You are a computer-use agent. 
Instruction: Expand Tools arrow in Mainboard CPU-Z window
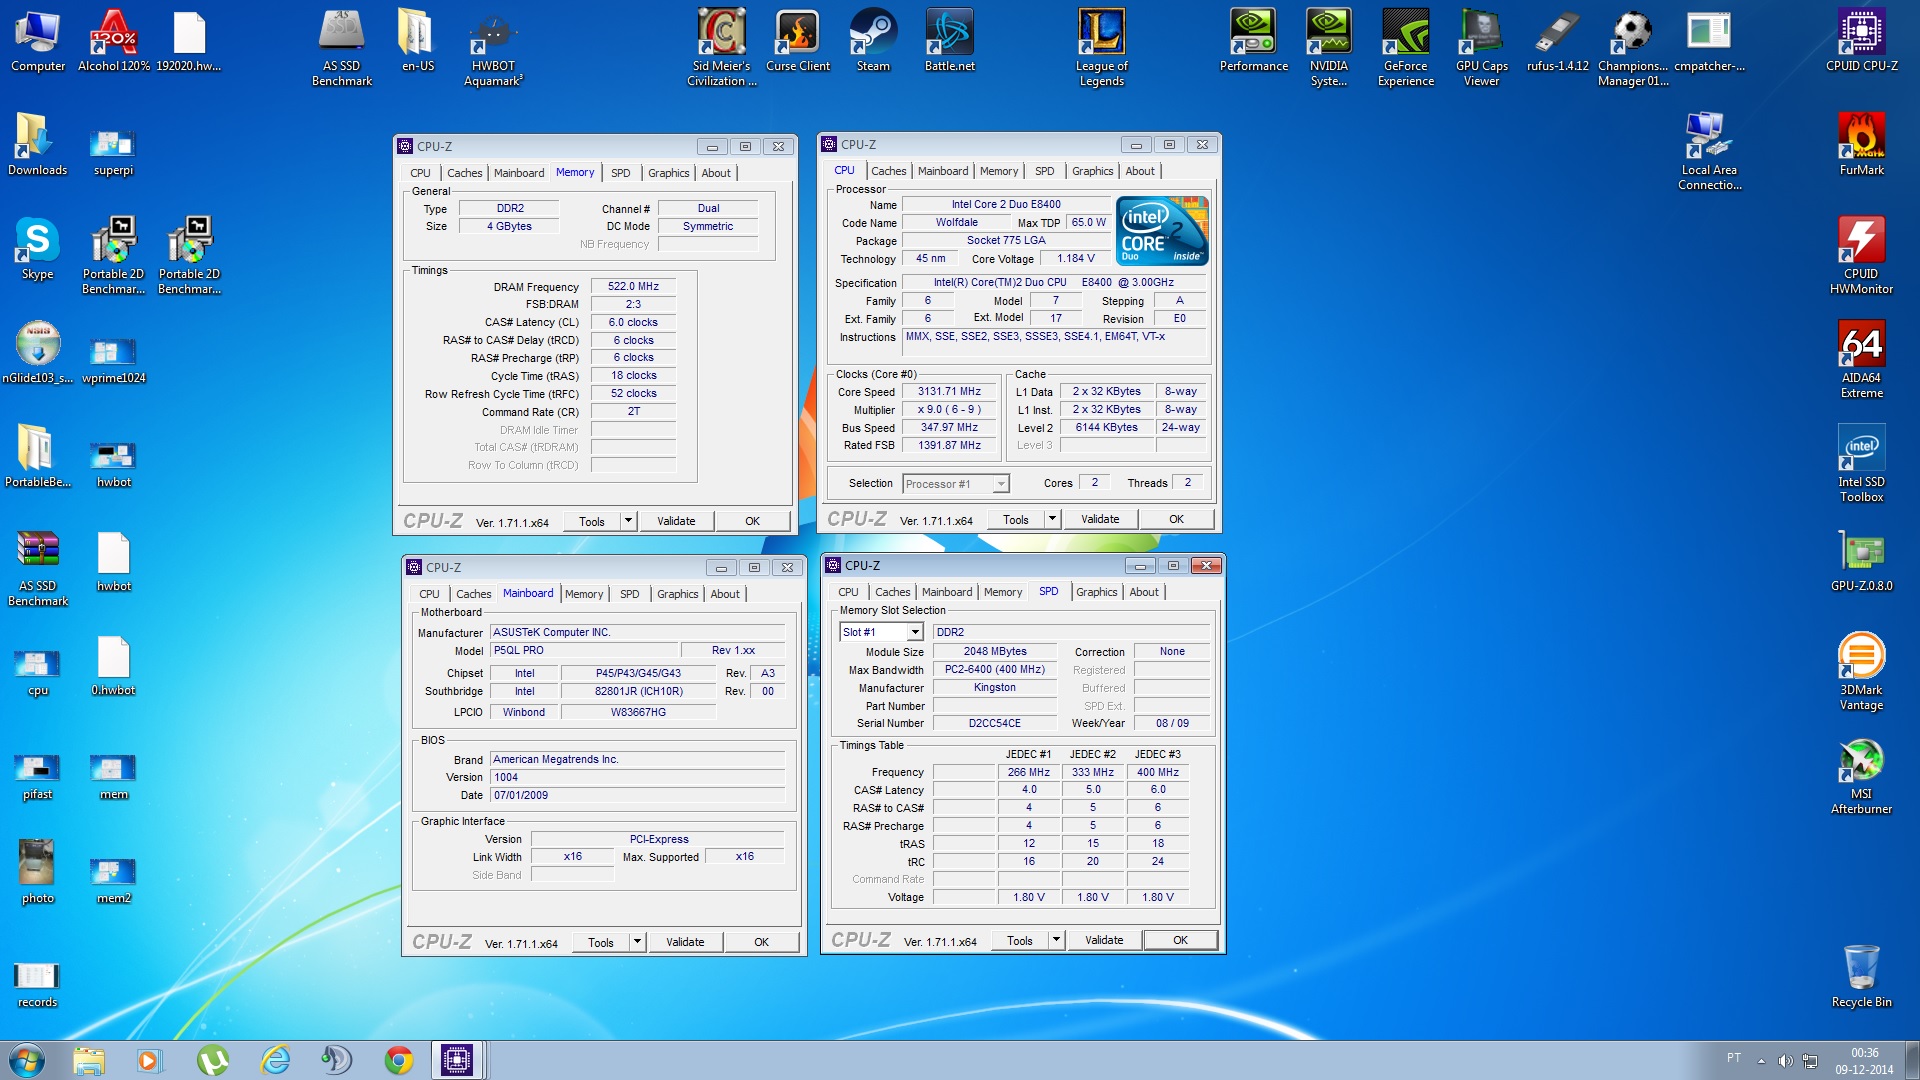(x=637, y=942)
